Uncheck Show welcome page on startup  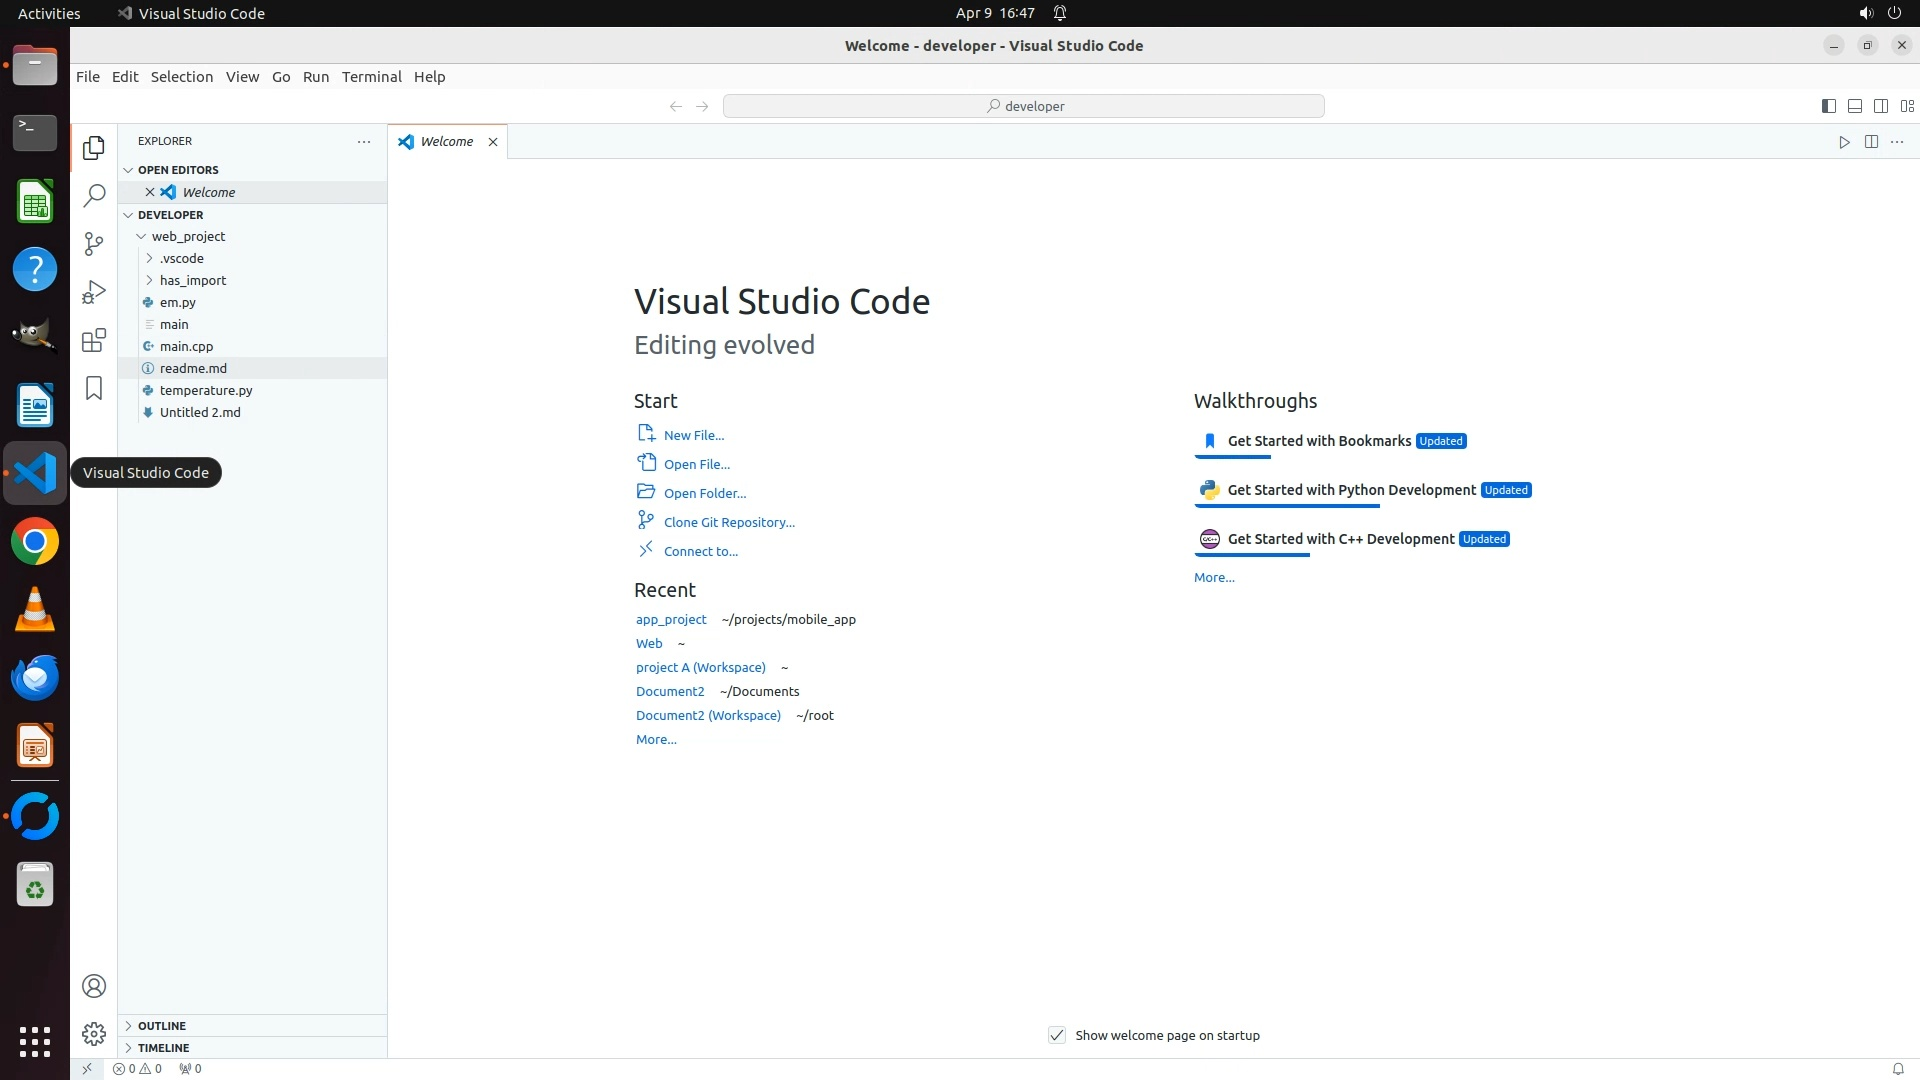coord(1057,1035)
